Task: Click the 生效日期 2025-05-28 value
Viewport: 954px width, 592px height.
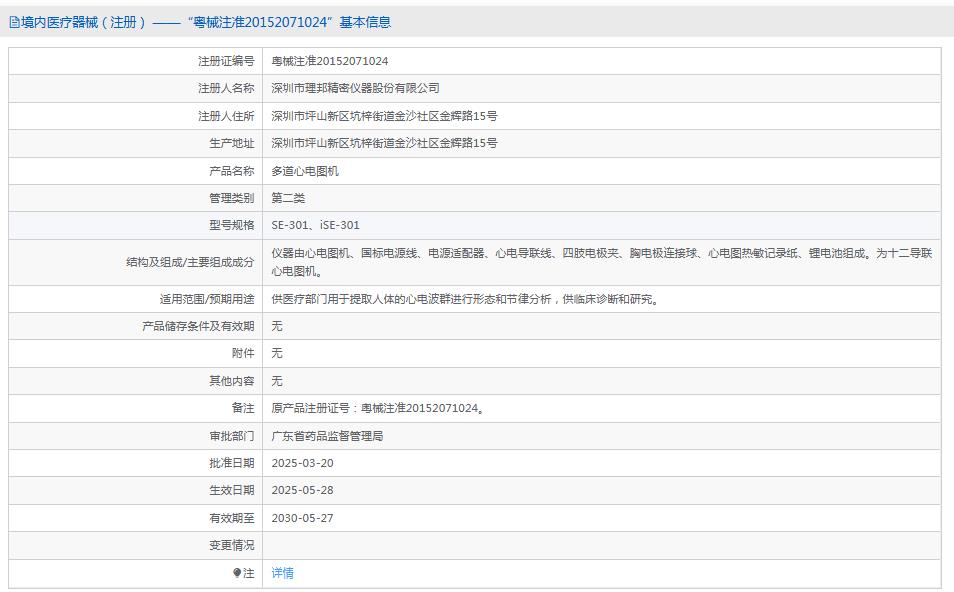Action: (x=304, y=491)
